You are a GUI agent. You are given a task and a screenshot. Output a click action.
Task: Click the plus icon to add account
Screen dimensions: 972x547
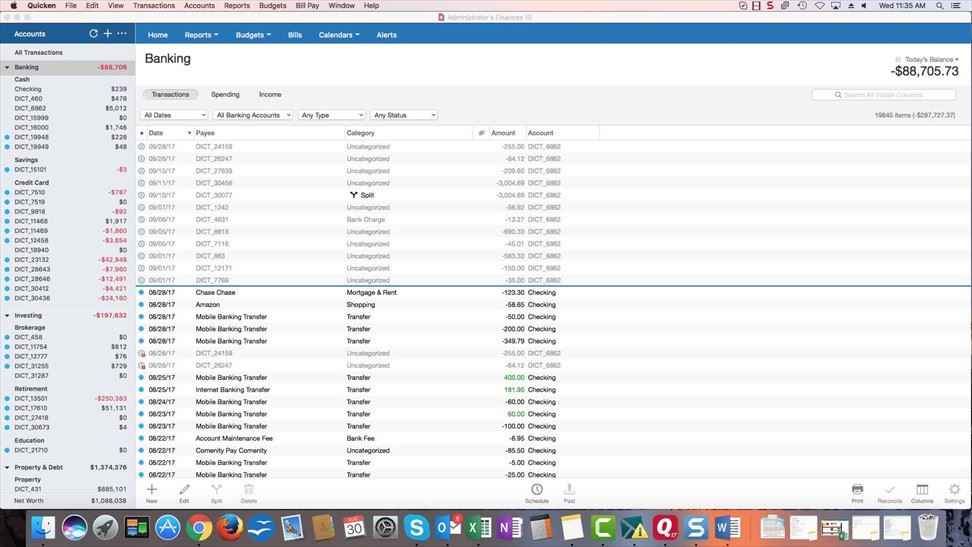tap(108, 34)
